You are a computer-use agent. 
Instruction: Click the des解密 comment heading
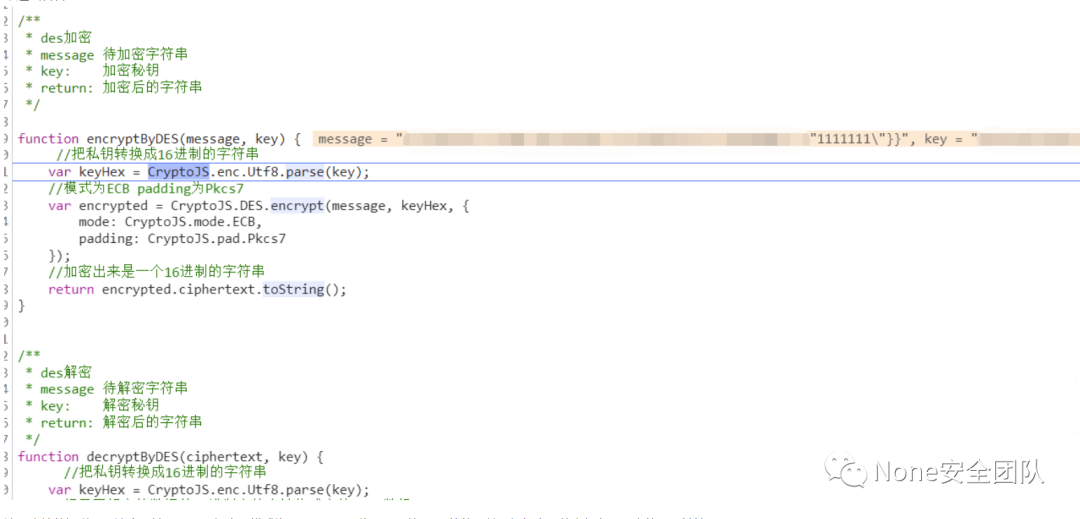point(66,373)
